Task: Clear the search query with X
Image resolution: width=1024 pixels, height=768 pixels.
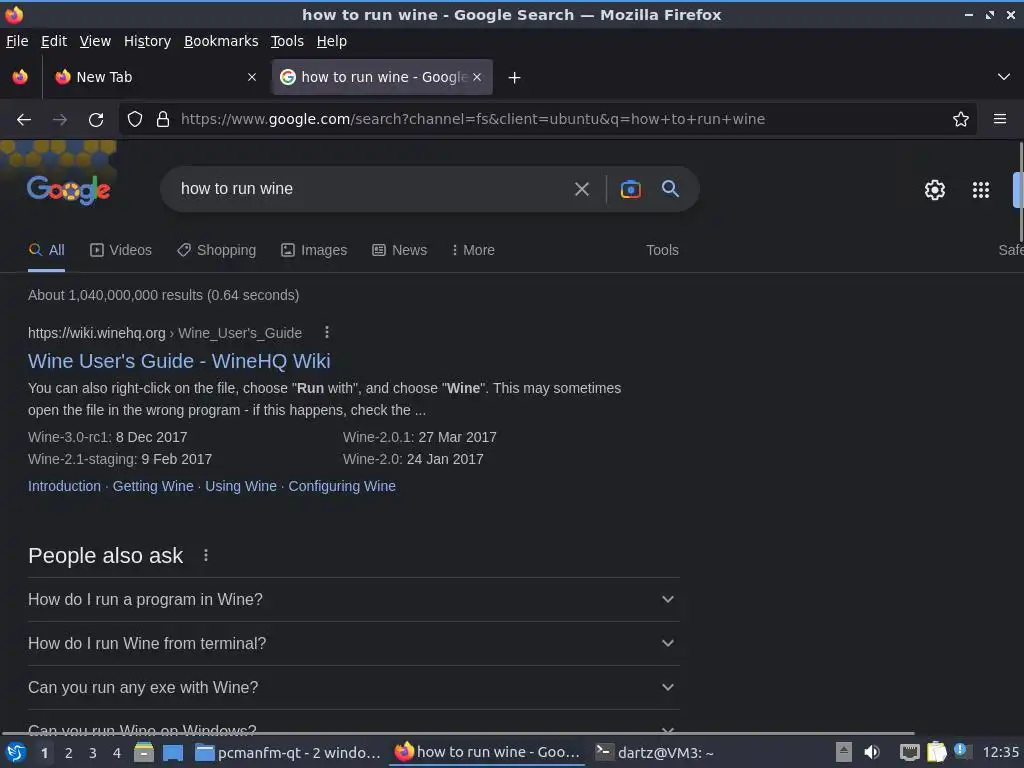Action: point(582,189)
